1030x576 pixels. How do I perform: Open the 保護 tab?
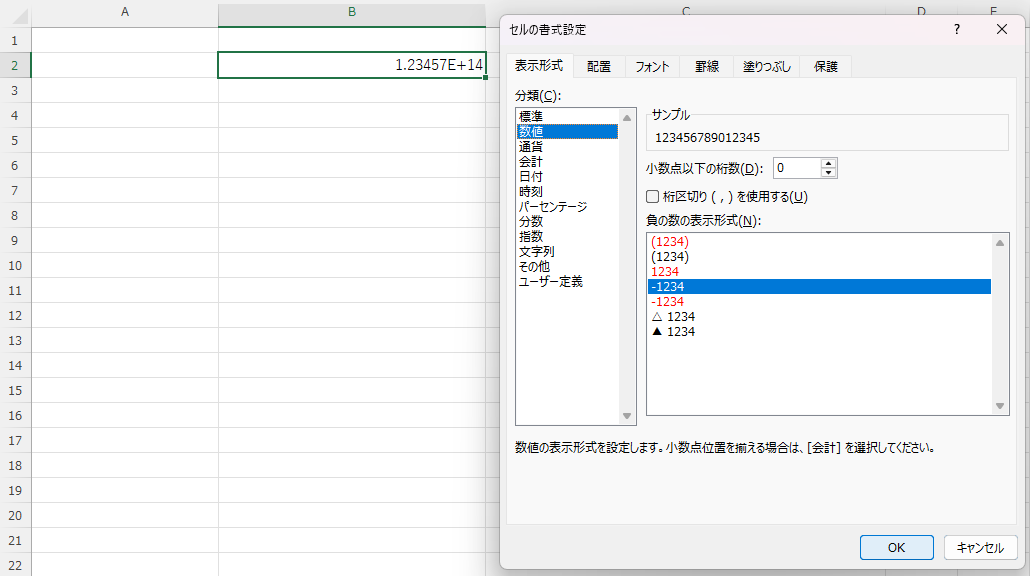(x=826, y=66)
